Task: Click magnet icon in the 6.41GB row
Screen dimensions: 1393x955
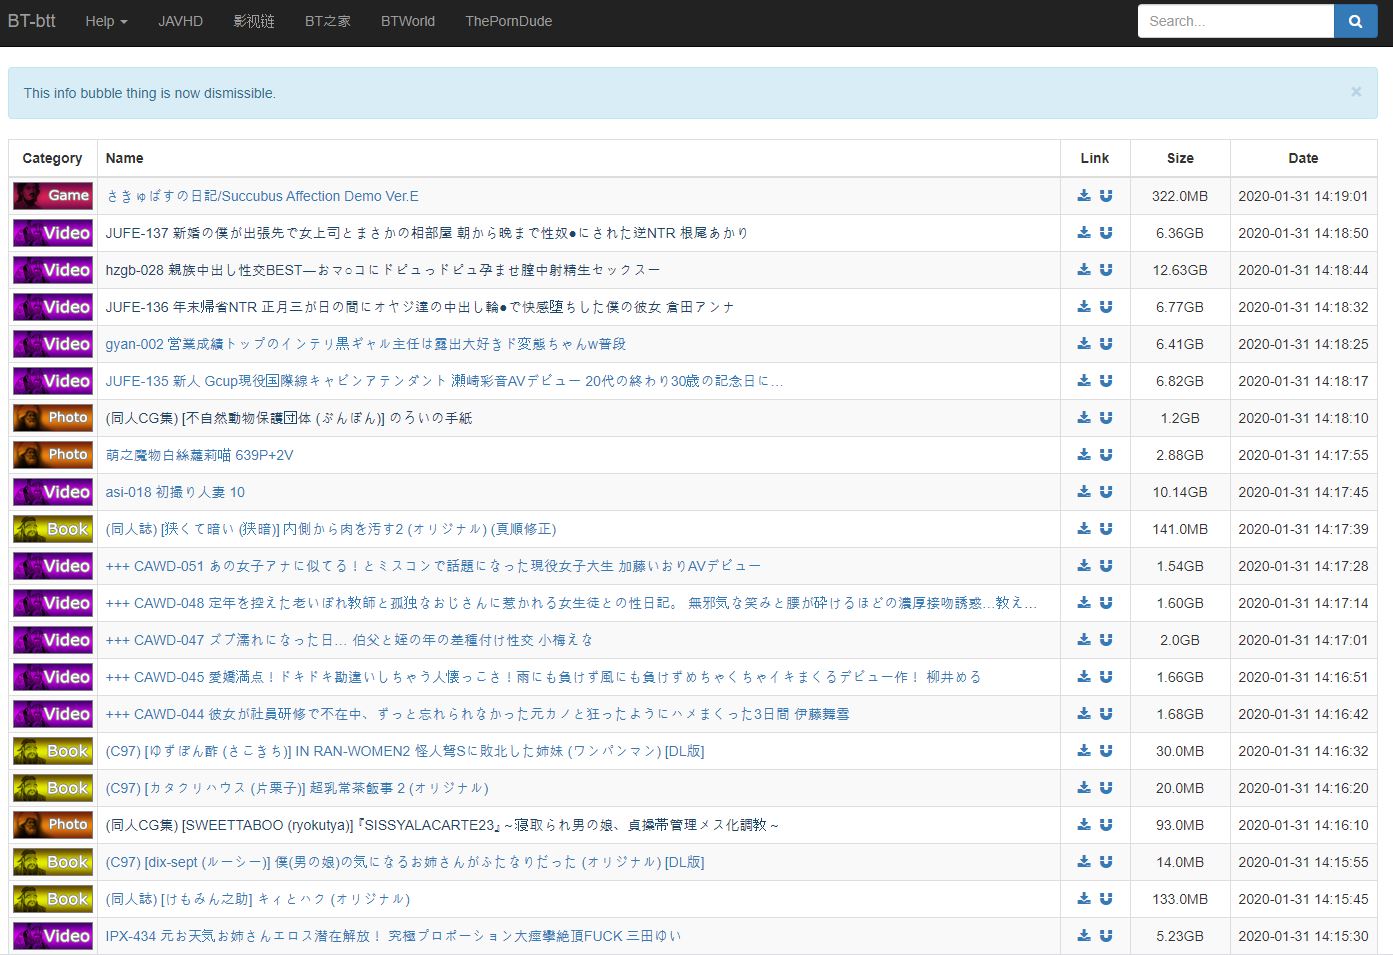Action: click(x=1106, y=344)
